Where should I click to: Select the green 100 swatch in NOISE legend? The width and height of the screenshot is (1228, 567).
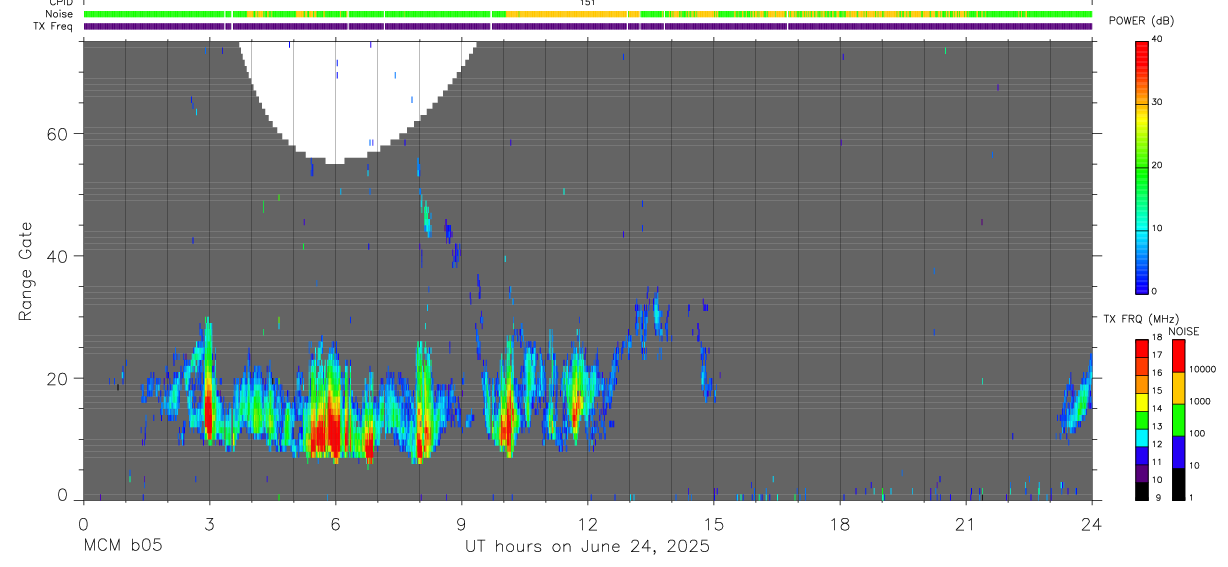coord(1178,419)
